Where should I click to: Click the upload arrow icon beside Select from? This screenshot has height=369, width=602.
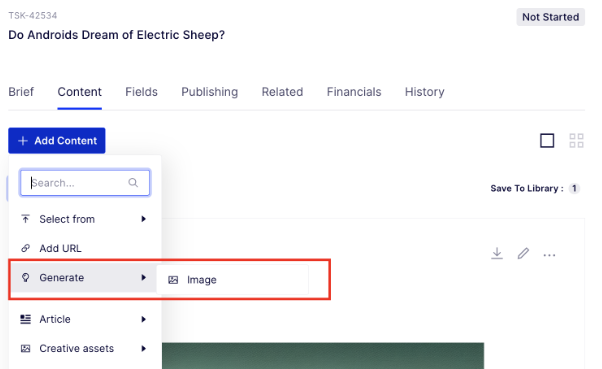[25, 219]
